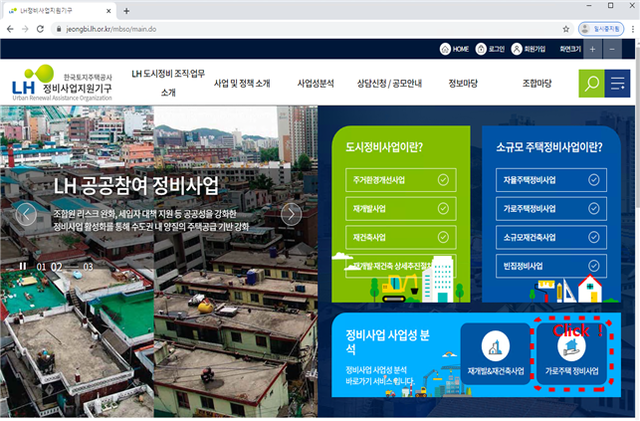Select 재개발사업 item
The image size is (640, 421).
[401, 209]
